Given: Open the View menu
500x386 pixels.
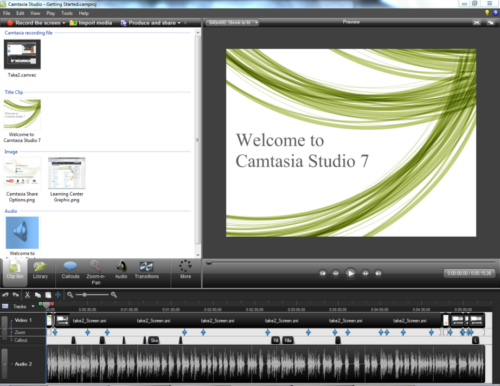Looking at the screenshot, I should click(35, 13).
